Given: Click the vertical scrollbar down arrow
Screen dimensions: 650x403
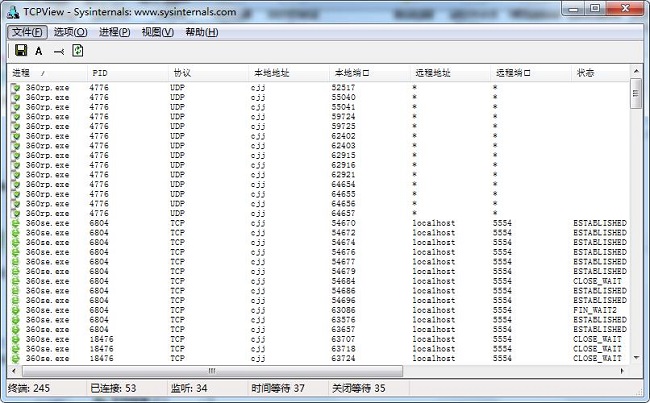Looking at the screenshot, I should tap(636, 356).
